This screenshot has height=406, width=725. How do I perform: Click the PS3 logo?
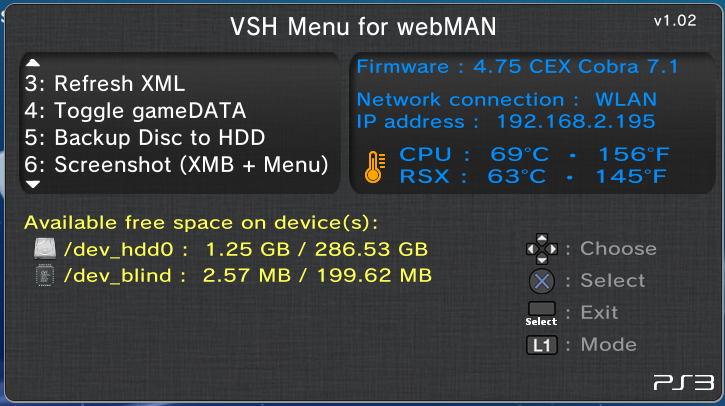684,382
